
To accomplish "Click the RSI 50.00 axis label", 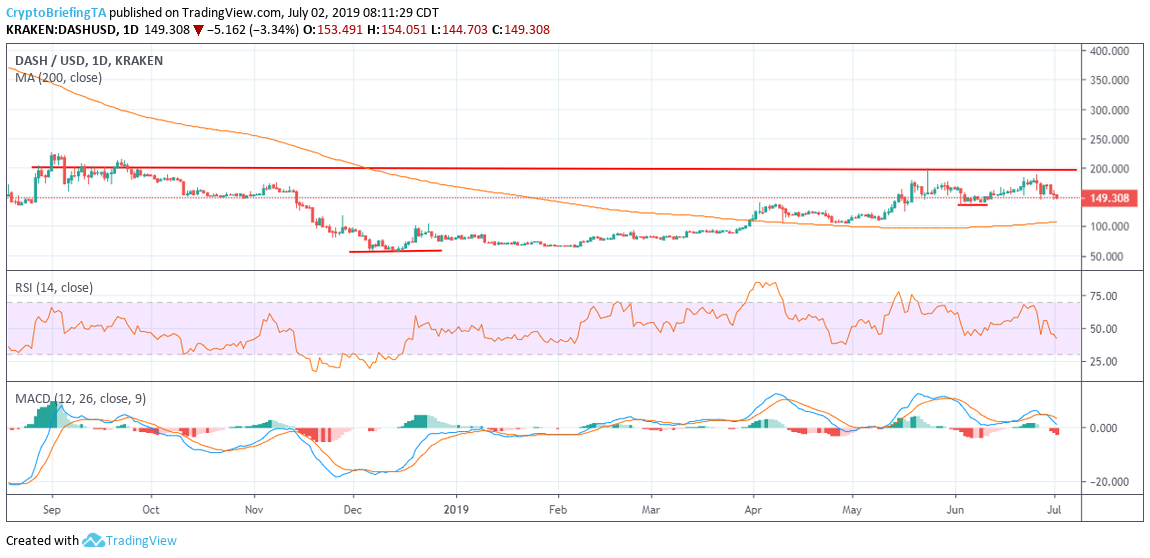I will pyautogui.click(x=1105, y=328).
